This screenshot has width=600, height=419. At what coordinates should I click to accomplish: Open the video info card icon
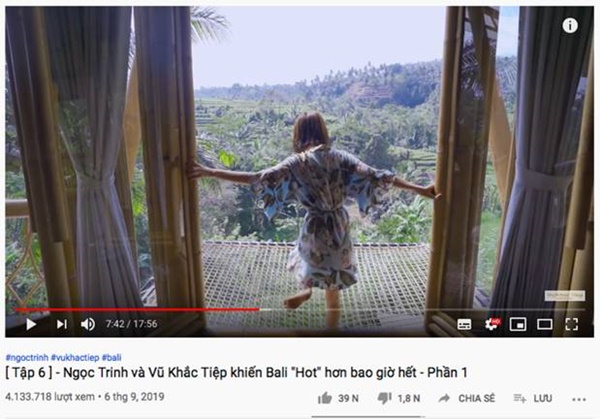click(x=570, y=26)
